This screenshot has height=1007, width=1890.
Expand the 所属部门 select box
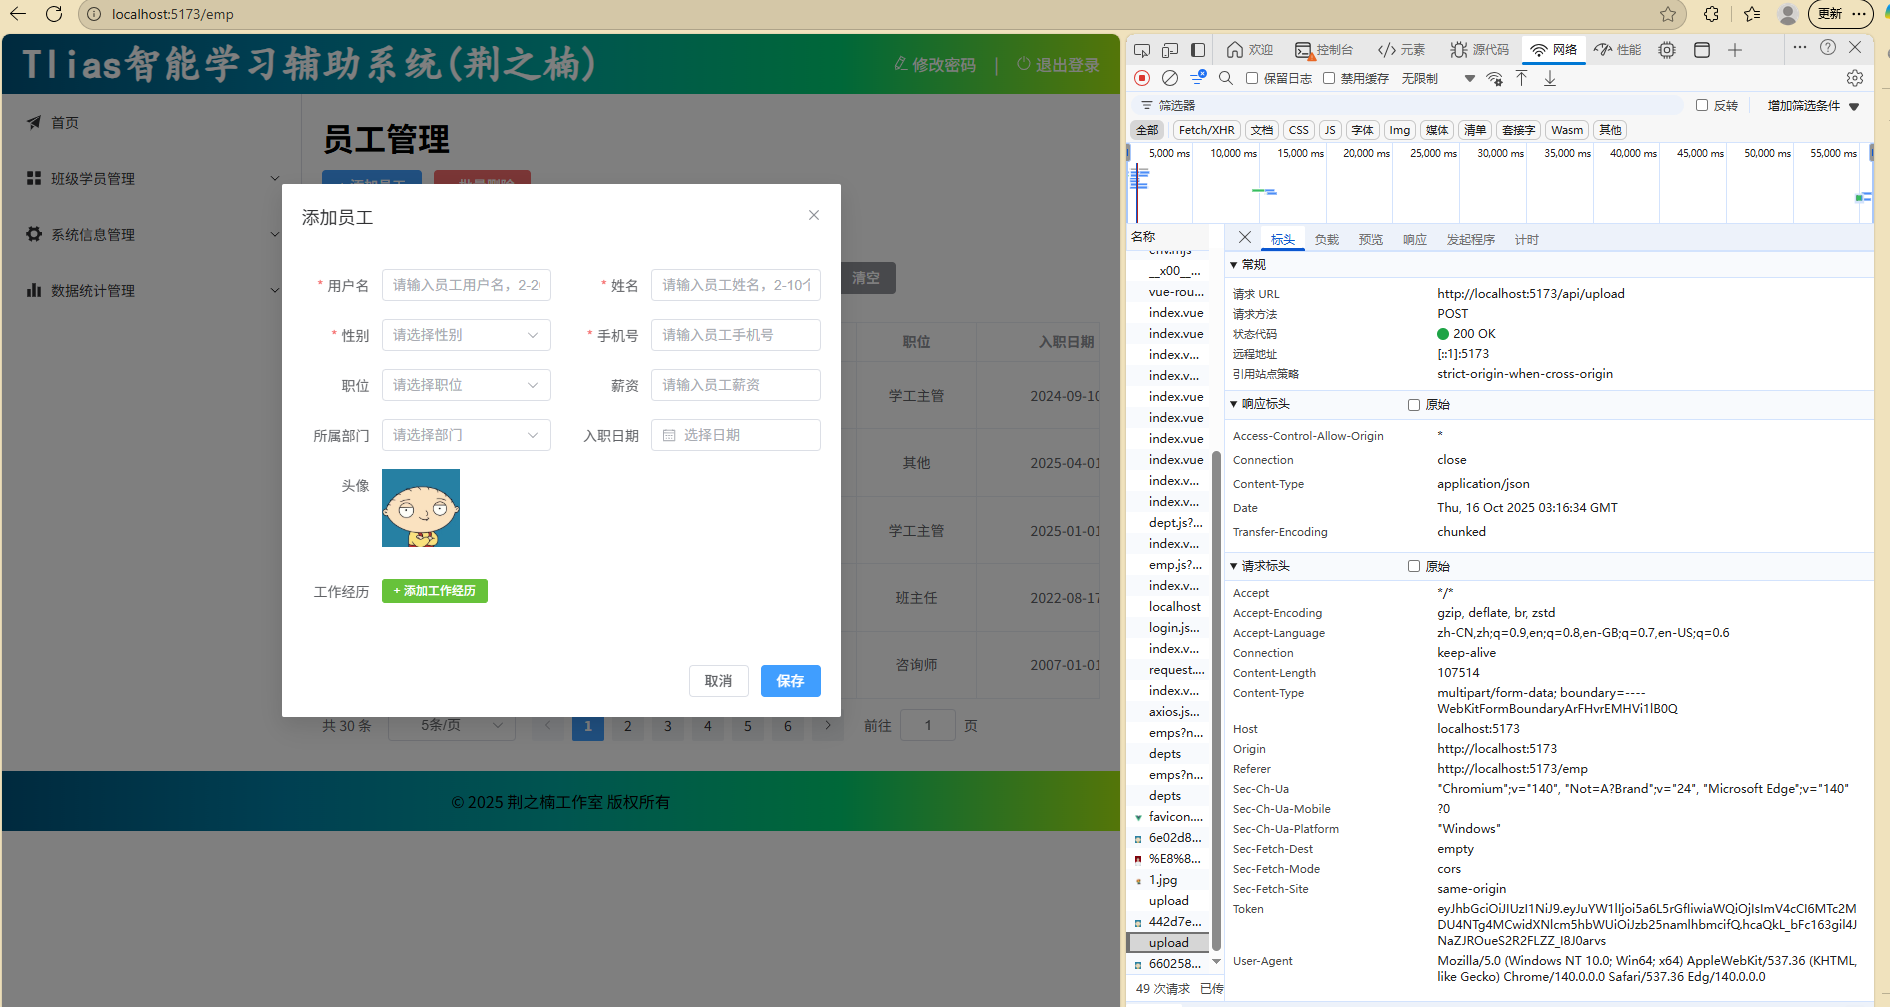[x=466, y=435]
